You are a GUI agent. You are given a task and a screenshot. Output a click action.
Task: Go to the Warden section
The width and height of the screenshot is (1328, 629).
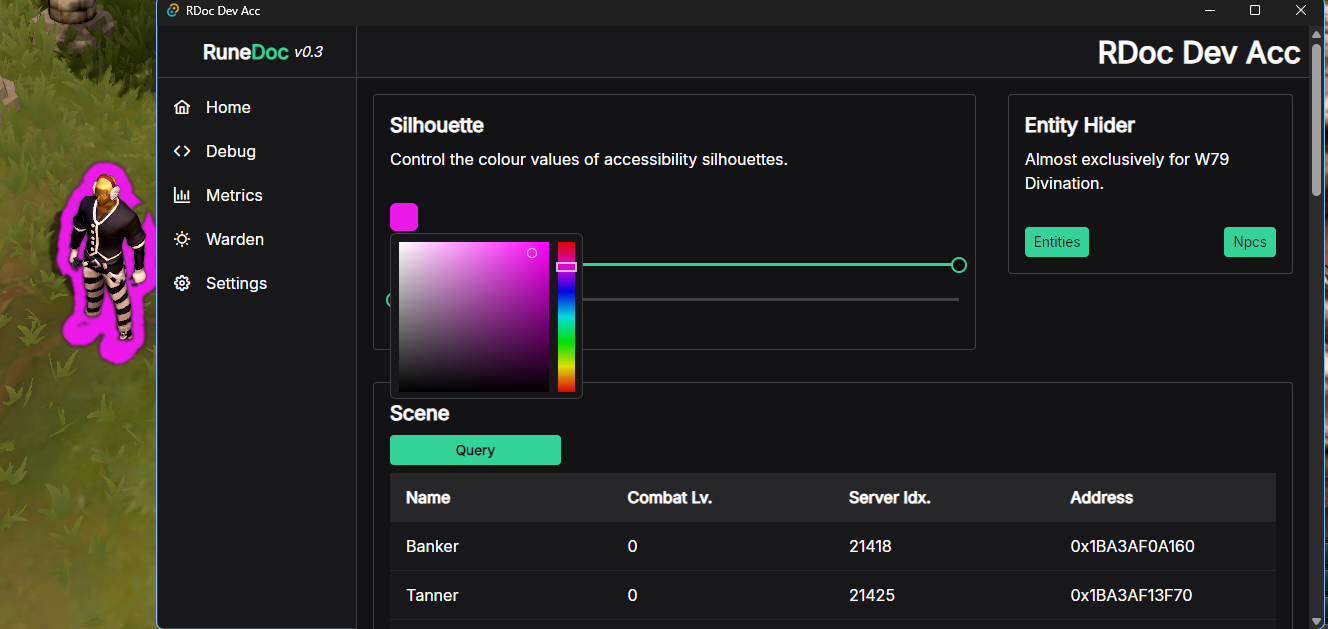point(234,239)
